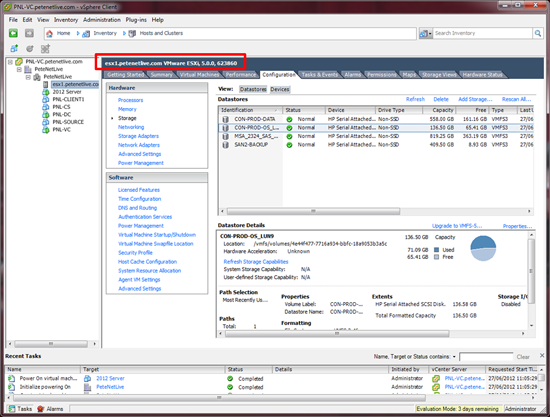Switch to the Hardware Status tab
Viewport: 550px width, 417px height.
(482, 75)
